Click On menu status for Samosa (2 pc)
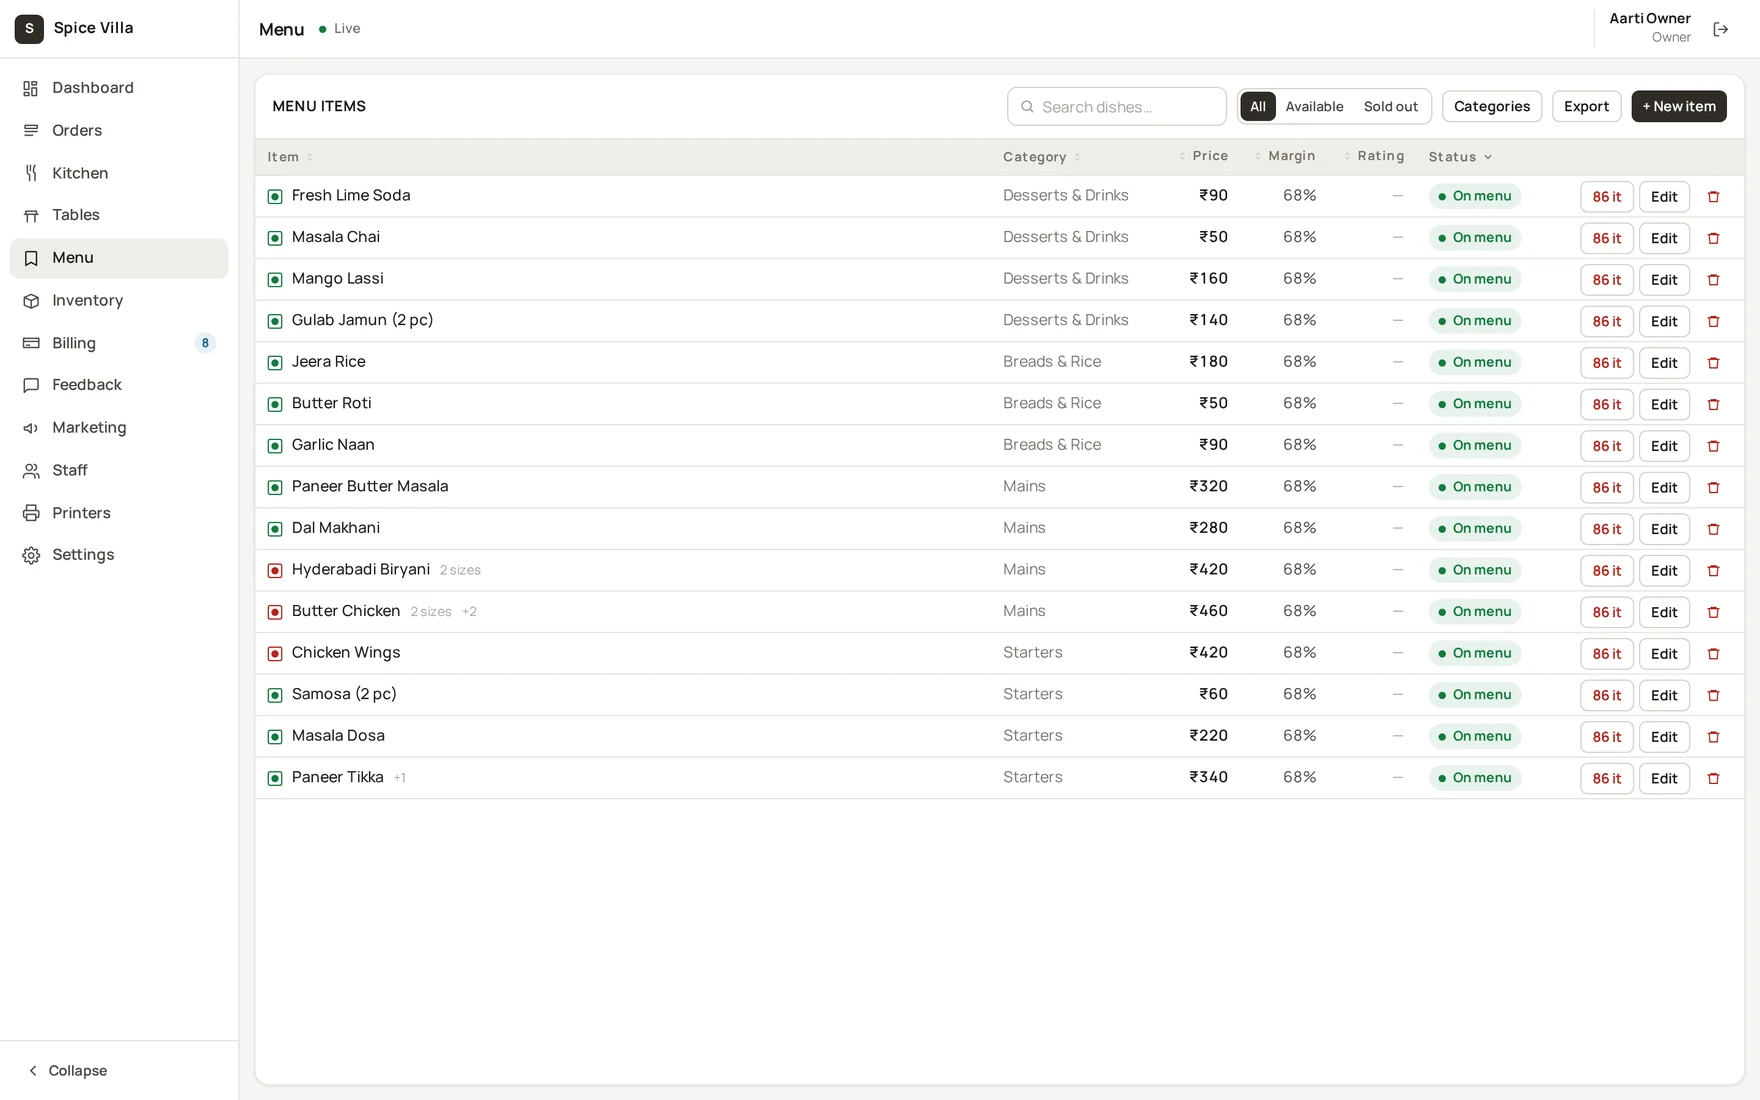1760x1100 pixels. [x=1474, y=695]
